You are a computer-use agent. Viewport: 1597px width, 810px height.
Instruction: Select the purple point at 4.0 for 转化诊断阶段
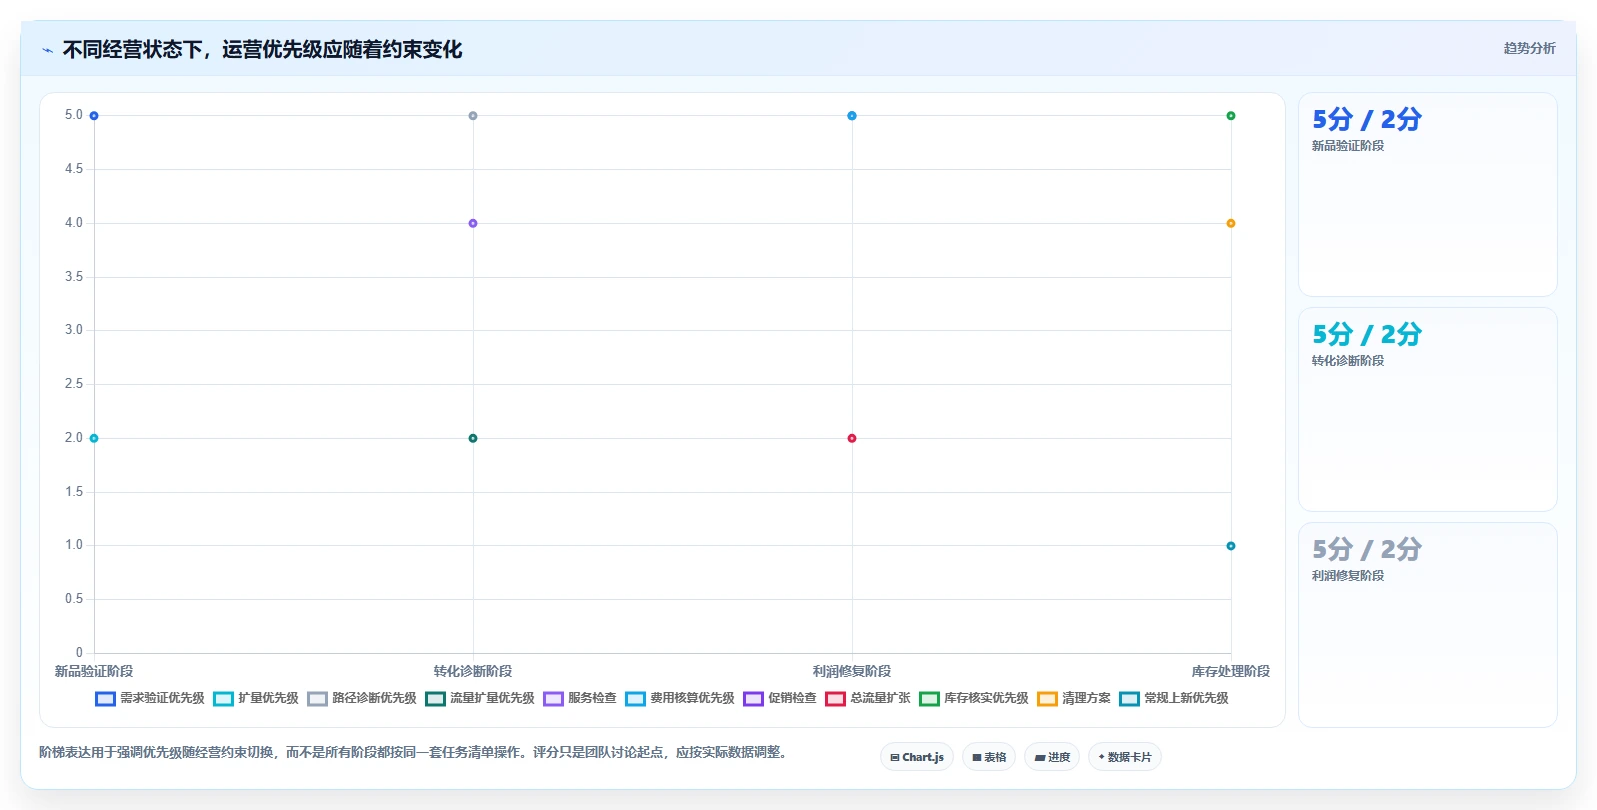point(473,223)
